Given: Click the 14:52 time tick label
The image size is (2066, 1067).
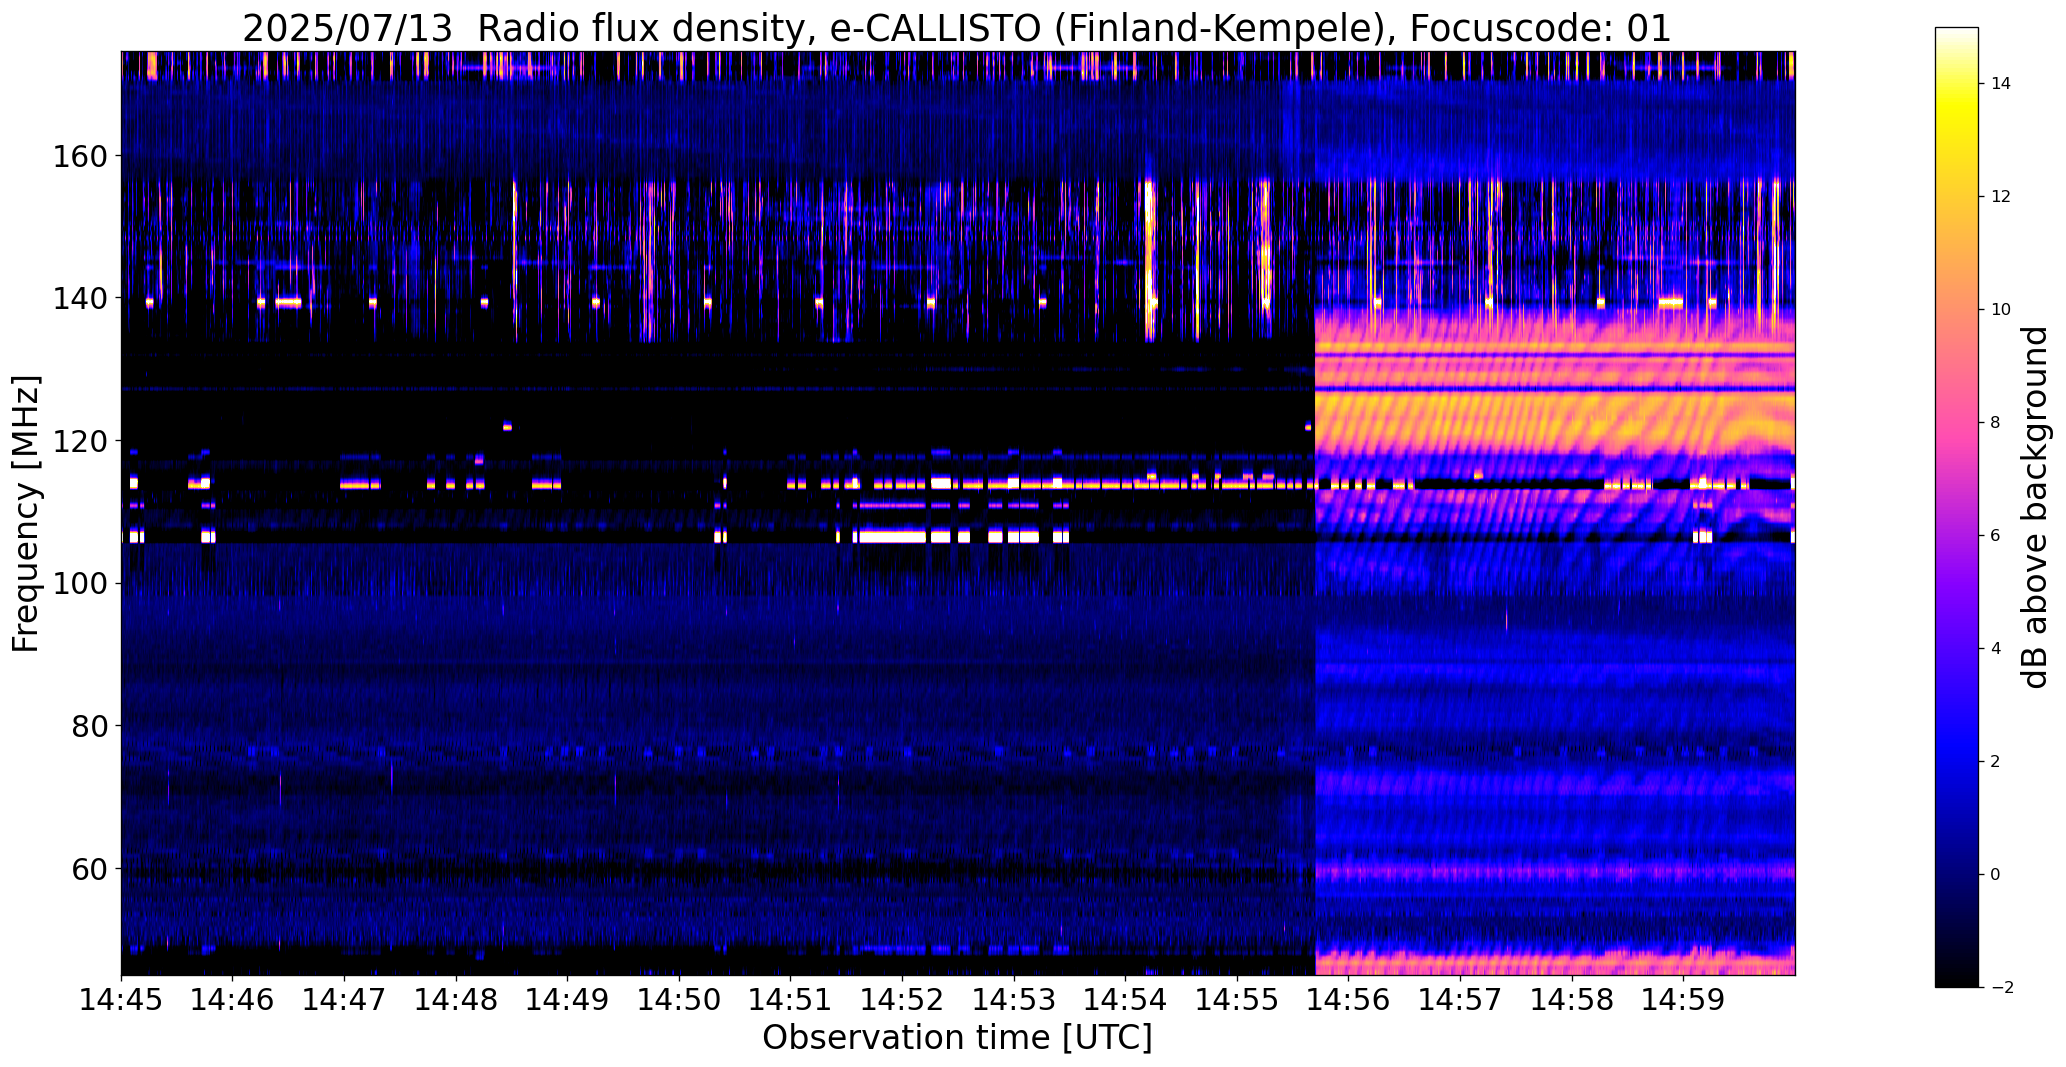Looking at the screenshot, I should [x=902, y=999].
